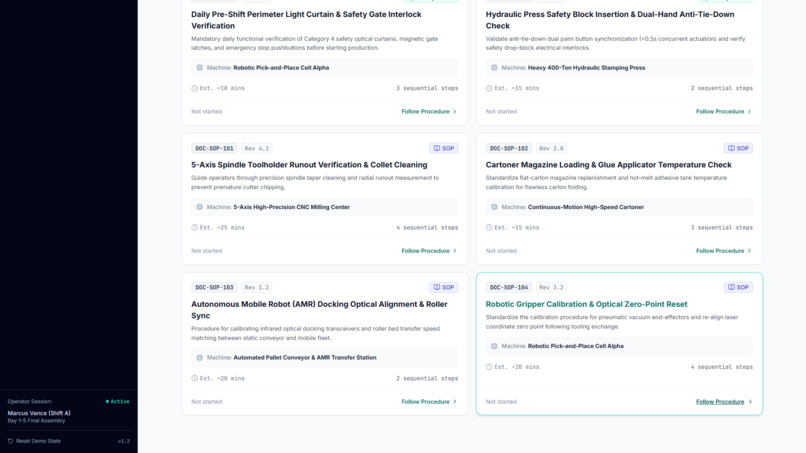Click machine name 5-Axis High-Precision CNC Milling Center

click(291, 207)
